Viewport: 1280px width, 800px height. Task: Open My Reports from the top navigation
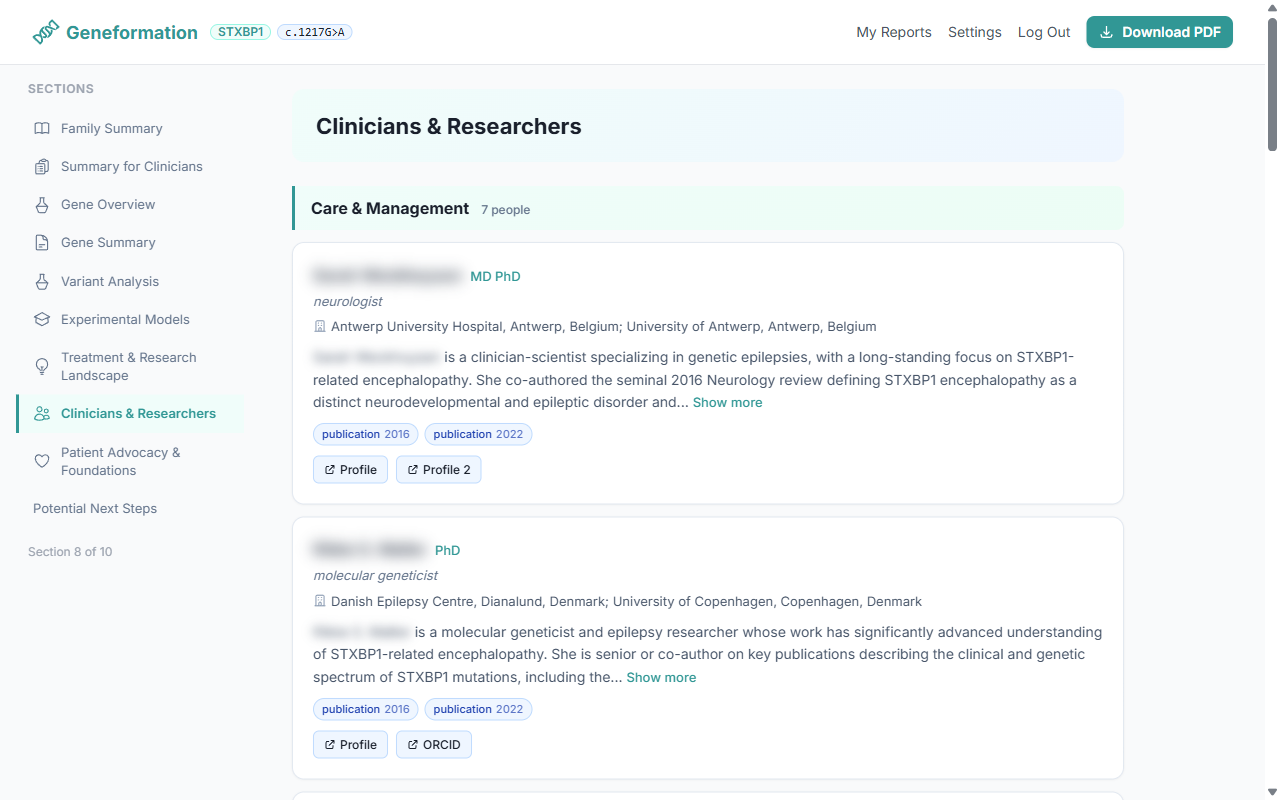894,32
